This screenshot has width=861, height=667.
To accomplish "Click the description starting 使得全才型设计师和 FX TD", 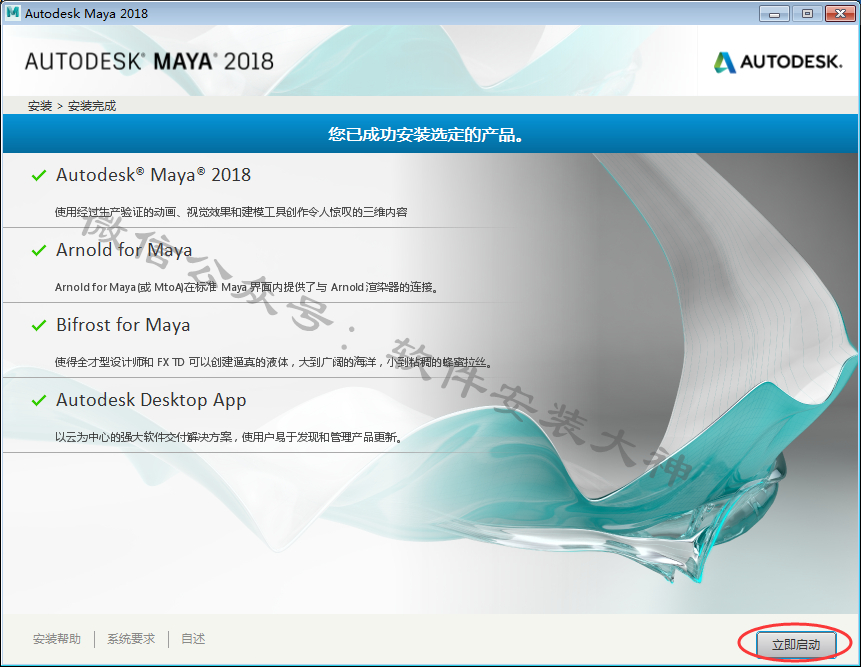I will pyautogui.click(x=274, y=362).
